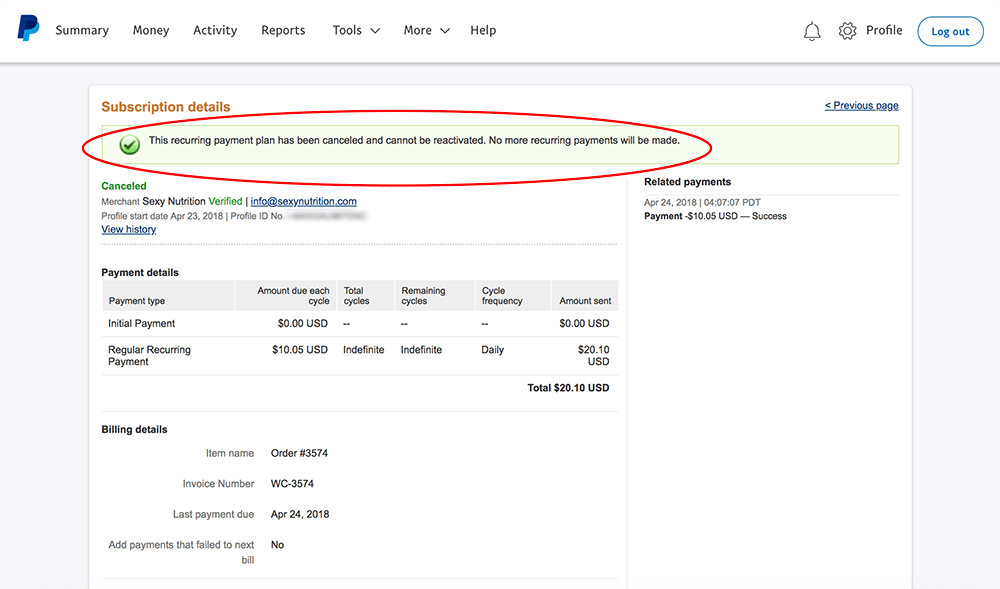Go to the Summary tab
Screen dimensions: 1000x589
tap(82, 30)
